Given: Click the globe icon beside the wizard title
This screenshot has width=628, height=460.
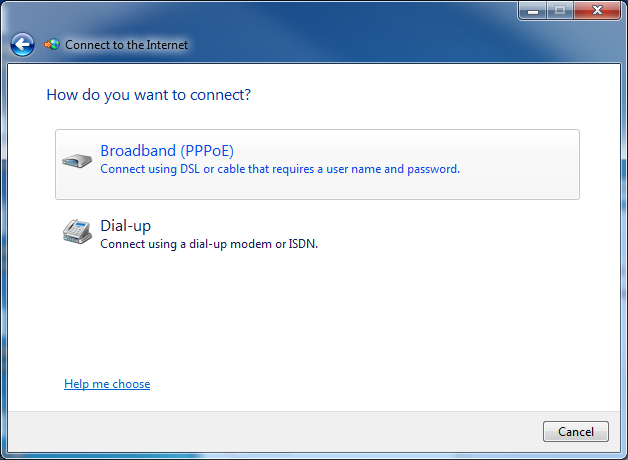Looking at the screenshot, I should click(x=52, y=44).
